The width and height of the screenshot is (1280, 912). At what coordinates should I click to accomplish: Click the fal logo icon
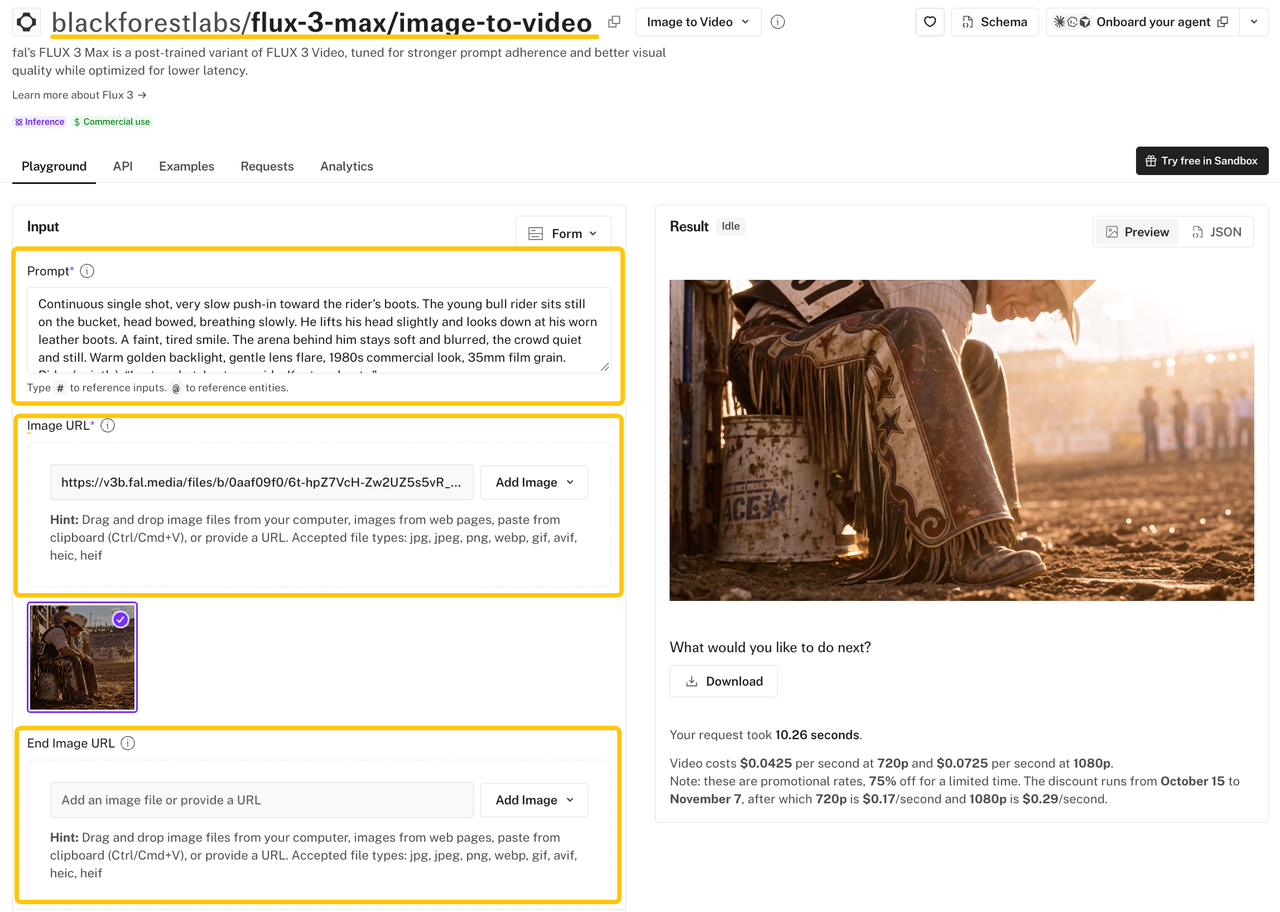coord(26,22)
